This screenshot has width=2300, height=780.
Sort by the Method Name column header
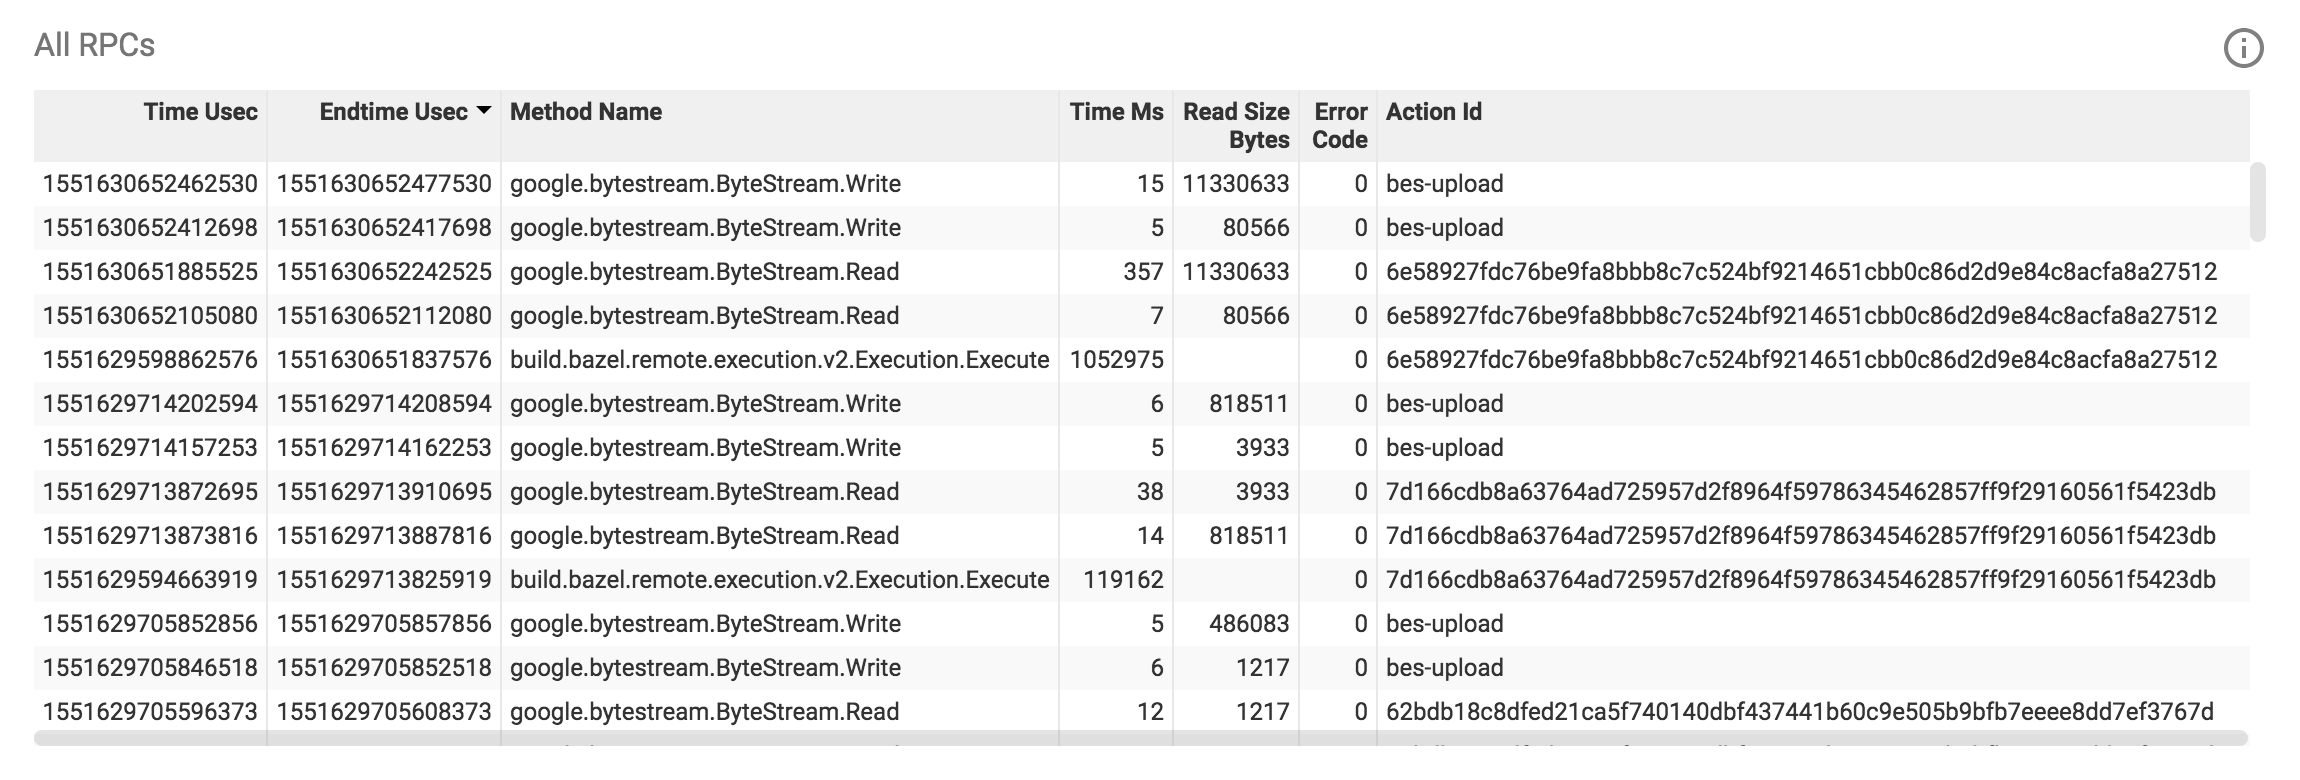(585, 112)
